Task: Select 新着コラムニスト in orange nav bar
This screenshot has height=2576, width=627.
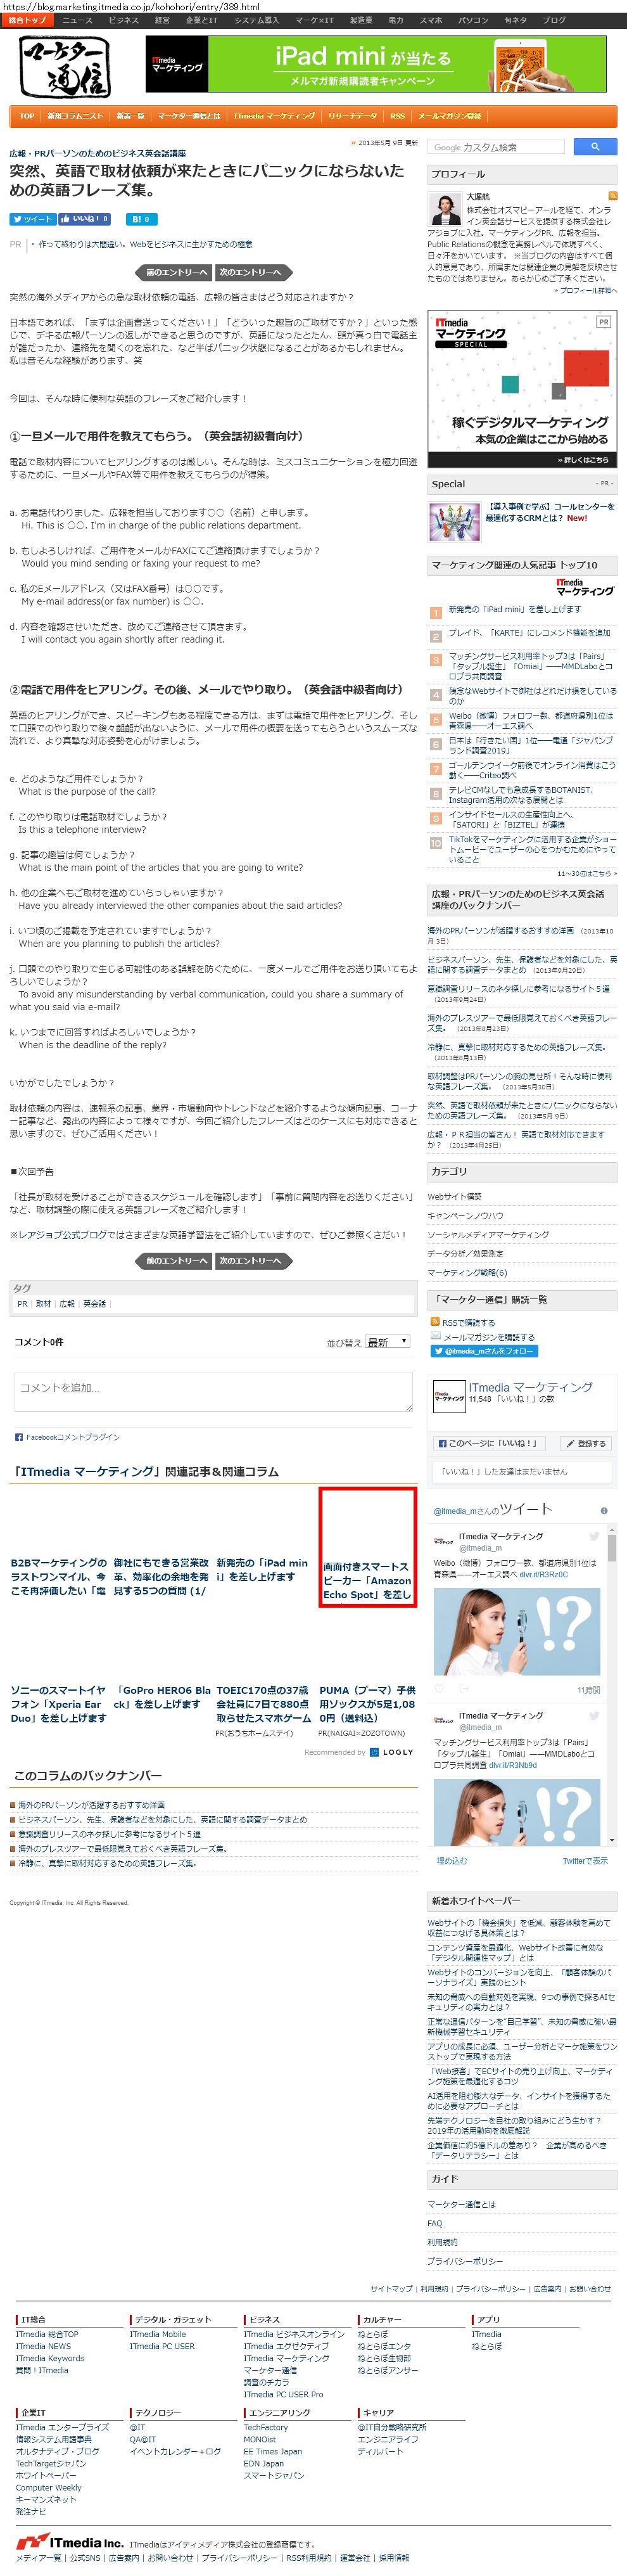Action: [75, 116]
